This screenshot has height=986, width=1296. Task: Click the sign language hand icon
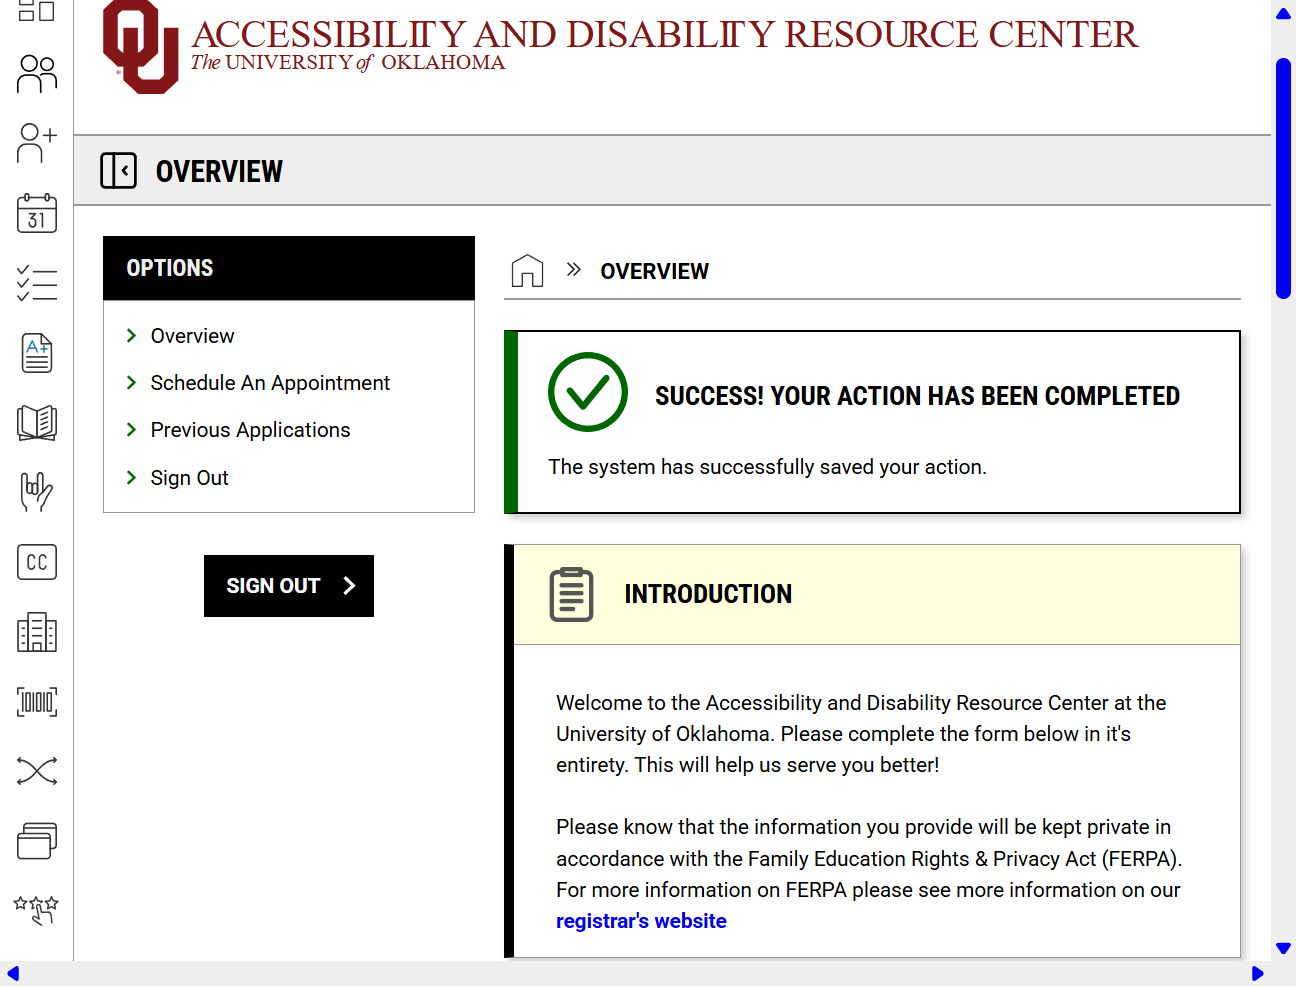coord(37,492)
